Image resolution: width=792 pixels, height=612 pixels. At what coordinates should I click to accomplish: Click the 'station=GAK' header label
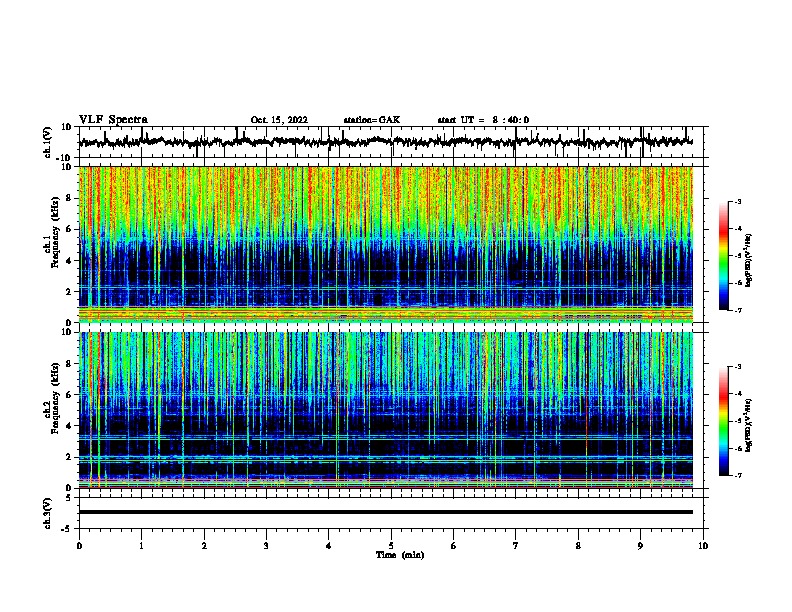coord(372,120)
